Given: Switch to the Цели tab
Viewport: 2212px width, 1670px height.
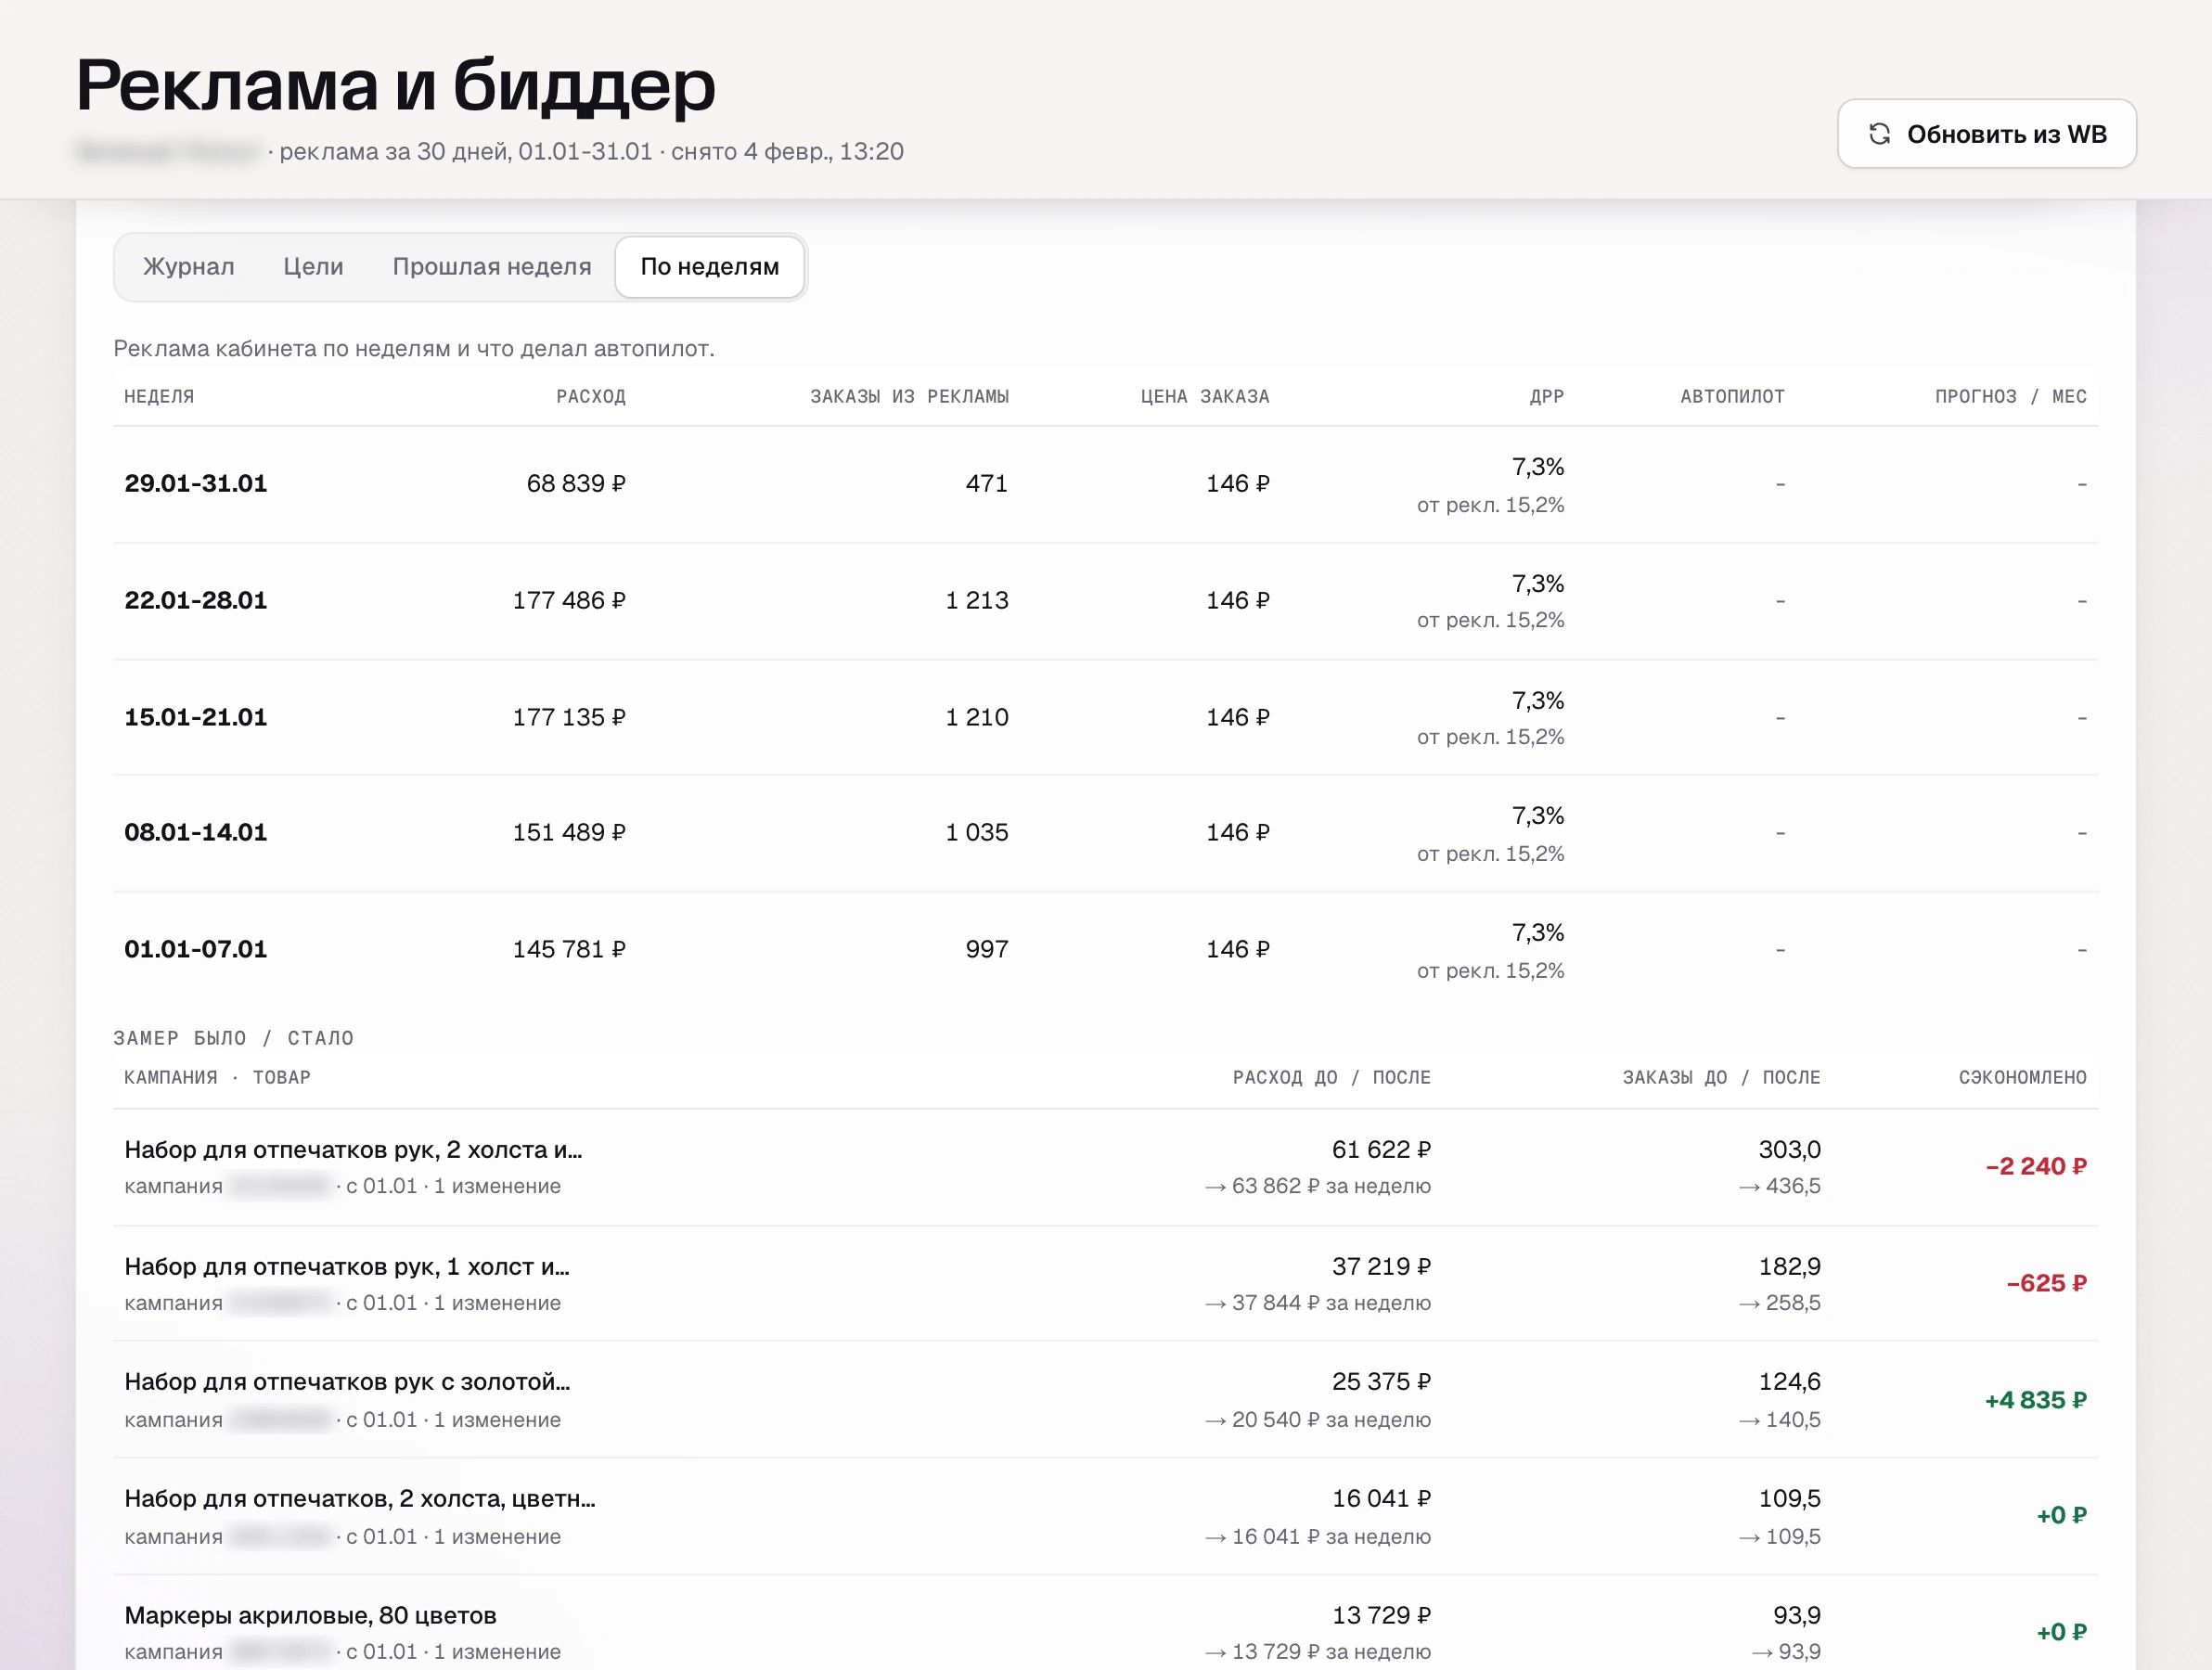Looking at the screenshot, I should [313, 267].
